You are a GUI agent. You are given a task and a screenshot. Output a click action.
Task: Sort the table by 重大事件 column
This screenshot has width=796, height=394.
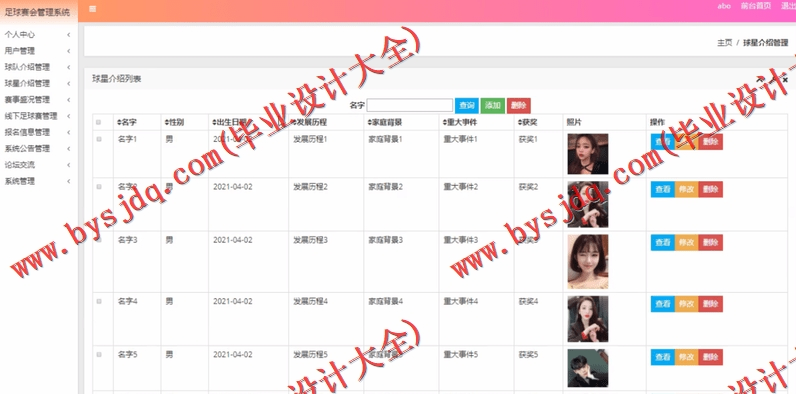click(x=459, y=122)
